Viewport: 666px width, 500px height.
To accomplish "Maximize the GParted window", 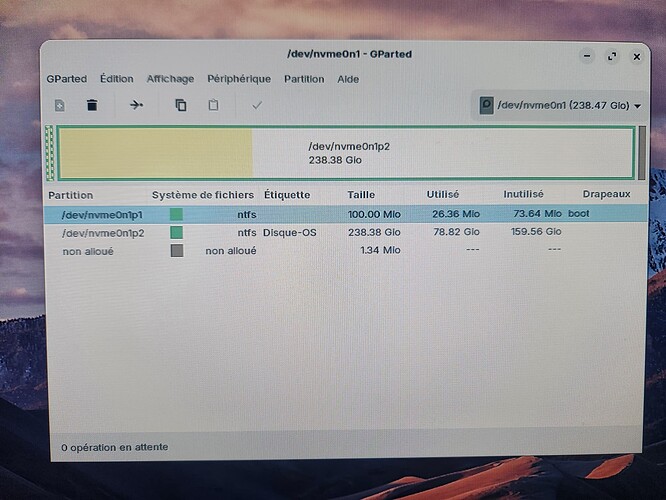I will click(x=612, y=56).
